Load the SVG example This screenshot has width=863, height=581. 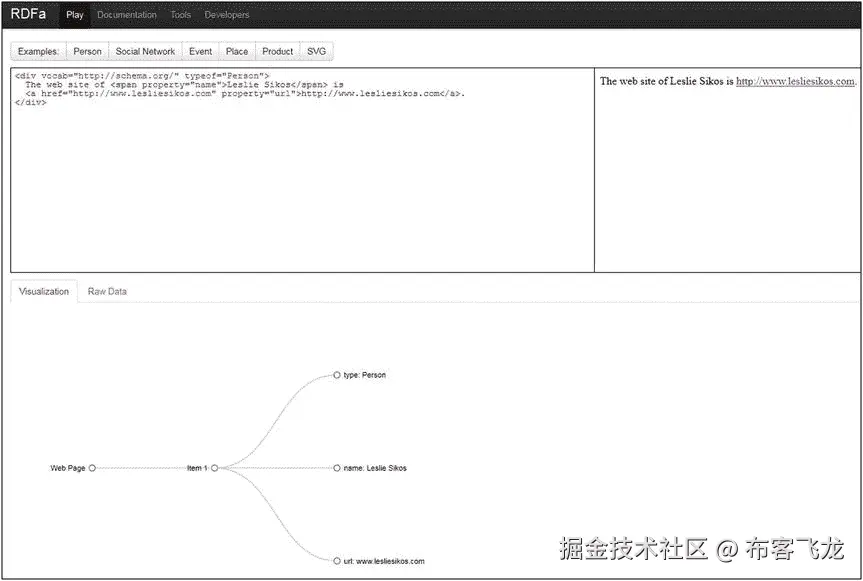click(x=316, y=50)
